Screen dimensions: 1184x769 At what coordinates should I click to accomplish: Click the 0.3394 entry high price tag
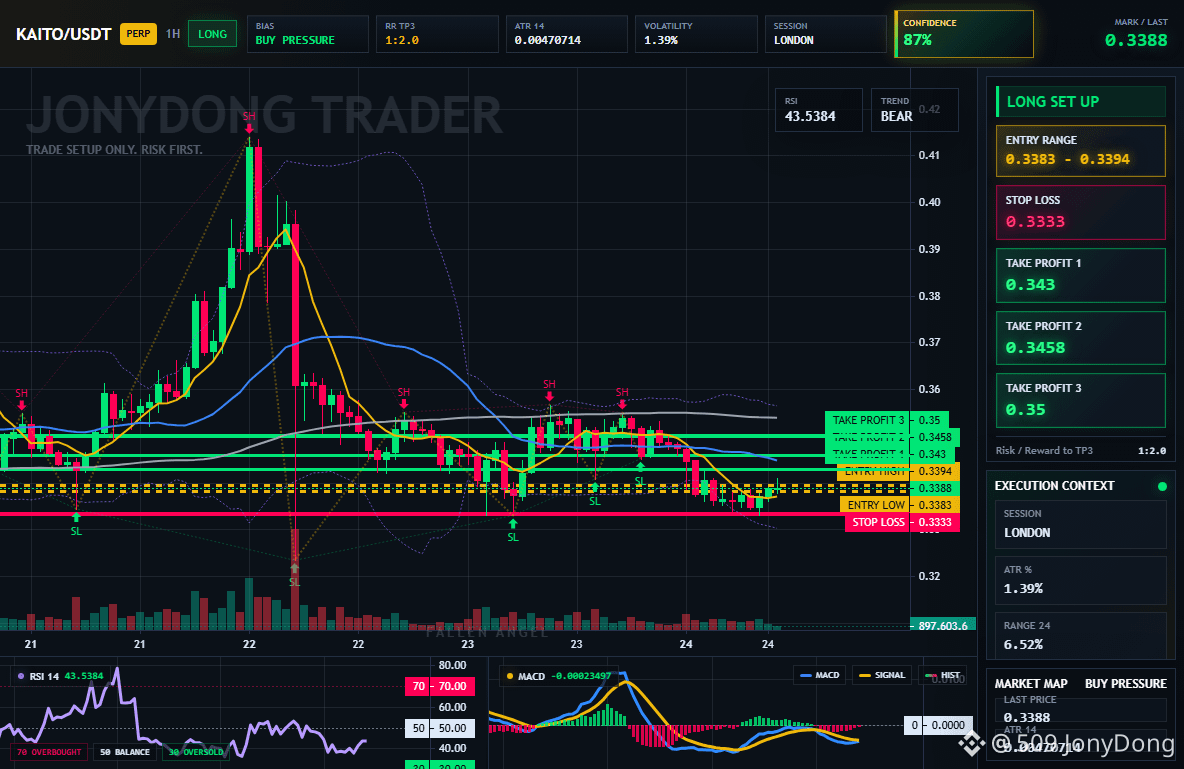click(x=935, y=471)
